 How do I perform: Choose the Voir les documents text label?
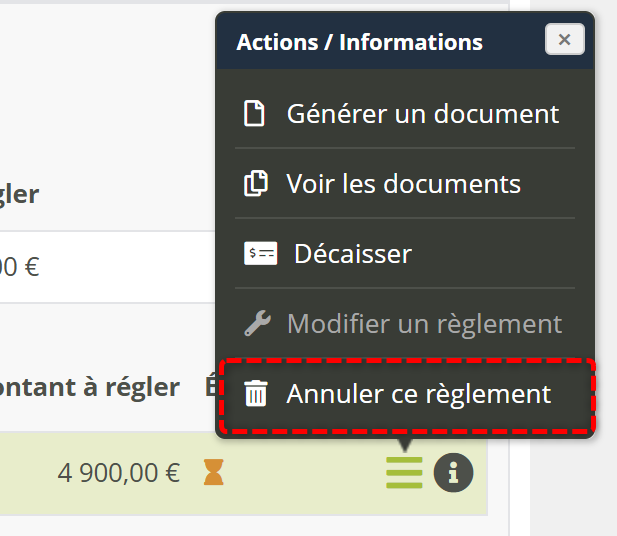pos(403,184)
